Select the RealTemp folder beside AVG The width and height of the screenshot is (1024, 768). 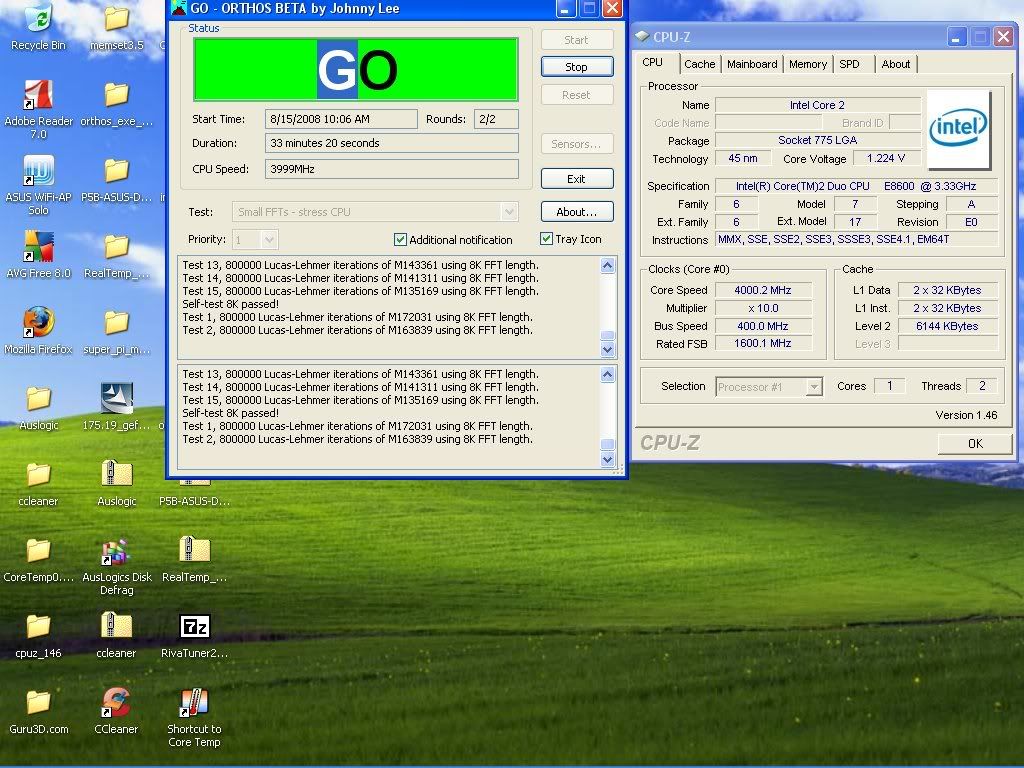pos(116,248)
